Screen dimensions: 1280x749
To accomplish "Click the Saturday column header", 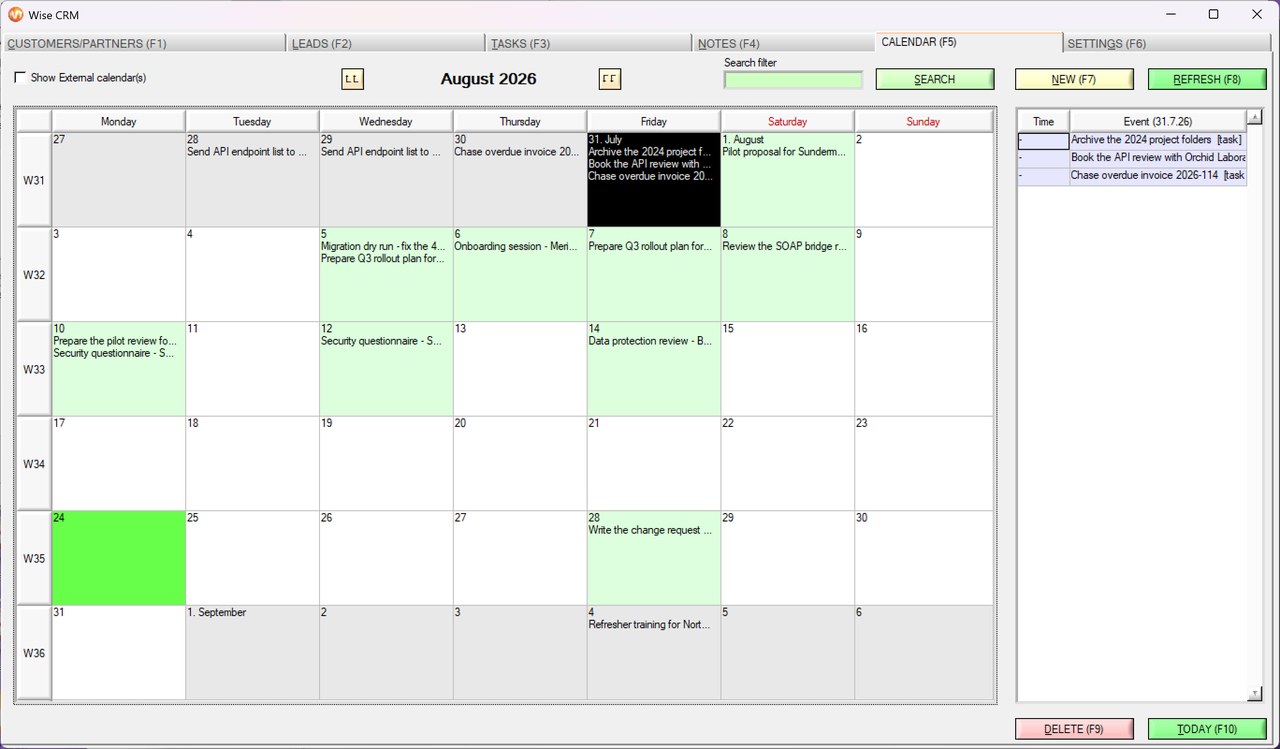I will pos(788,121).
